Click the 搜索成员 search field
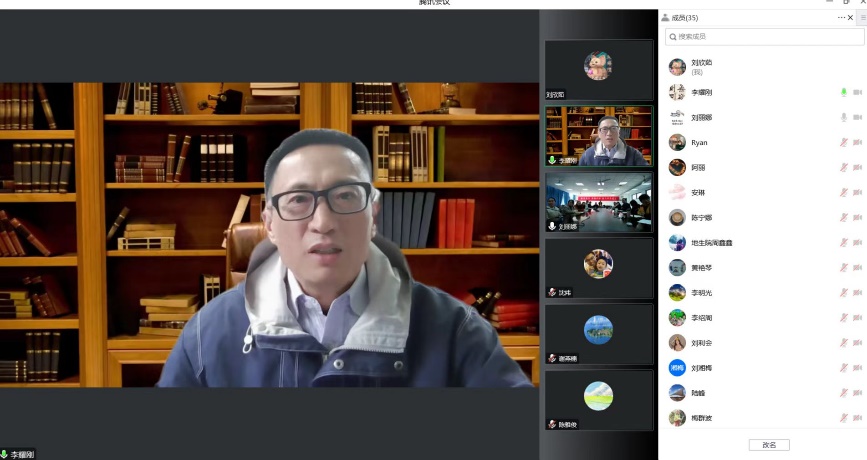Viewport: 867px width, 460px height. pyautogui.click(x=763, y=37)
